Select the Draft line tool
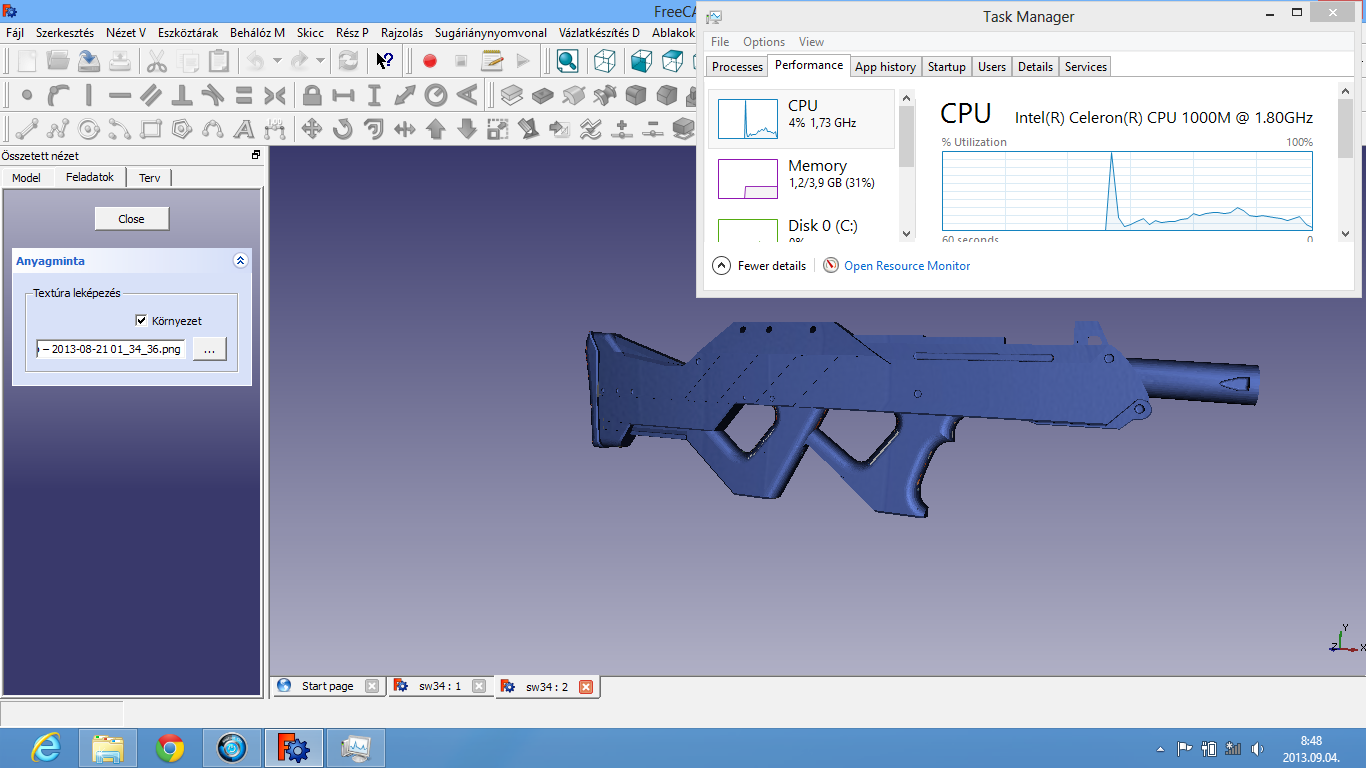The image size is (1366, 768). [x=27, y=129]
